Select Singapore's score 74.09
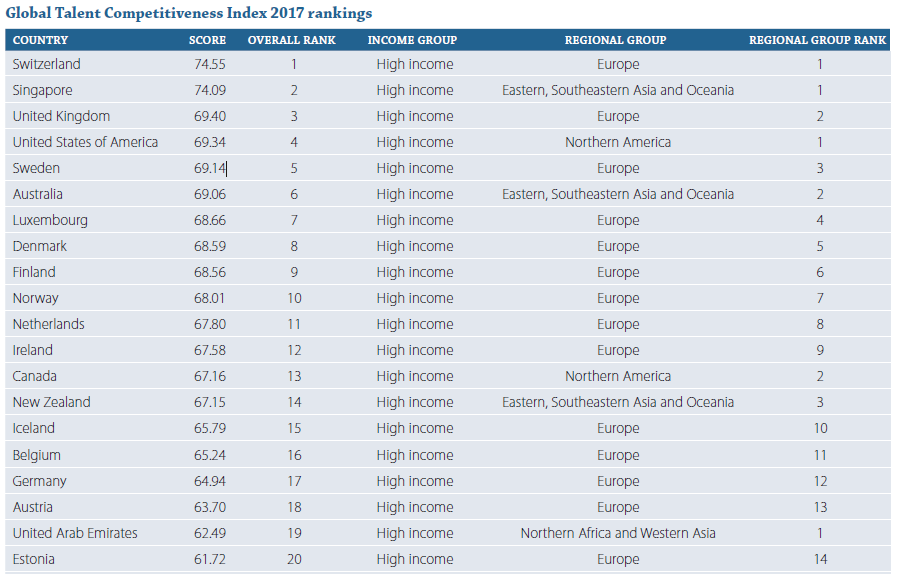 pyautogui.click(x=210, y=90)
